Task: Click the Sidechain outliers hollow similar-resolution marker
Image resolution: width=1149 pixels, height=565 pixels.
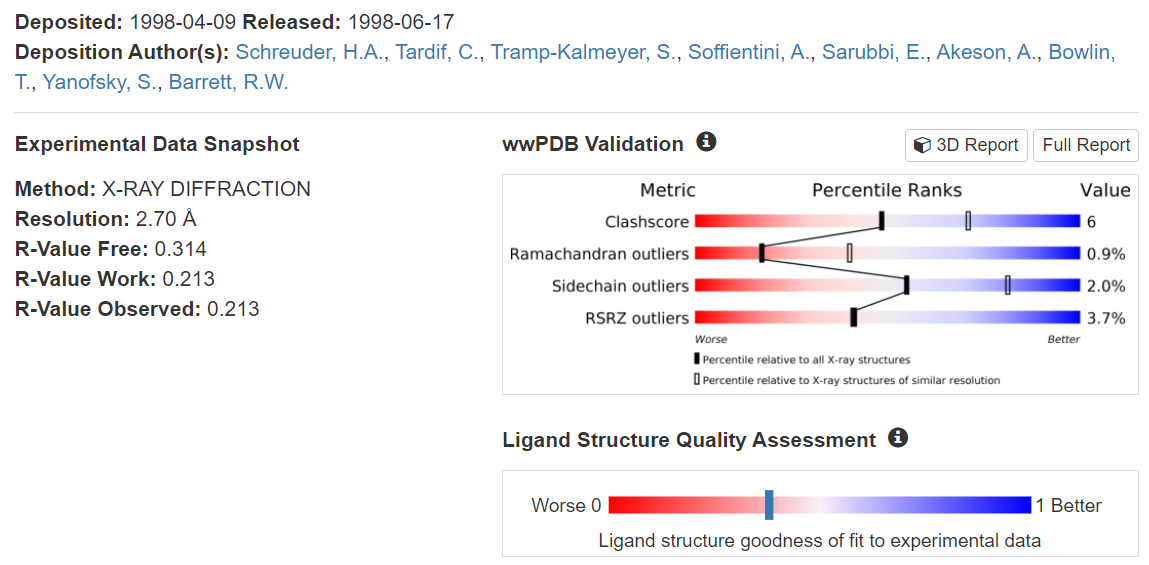Action: click(x=1007, y=285)
